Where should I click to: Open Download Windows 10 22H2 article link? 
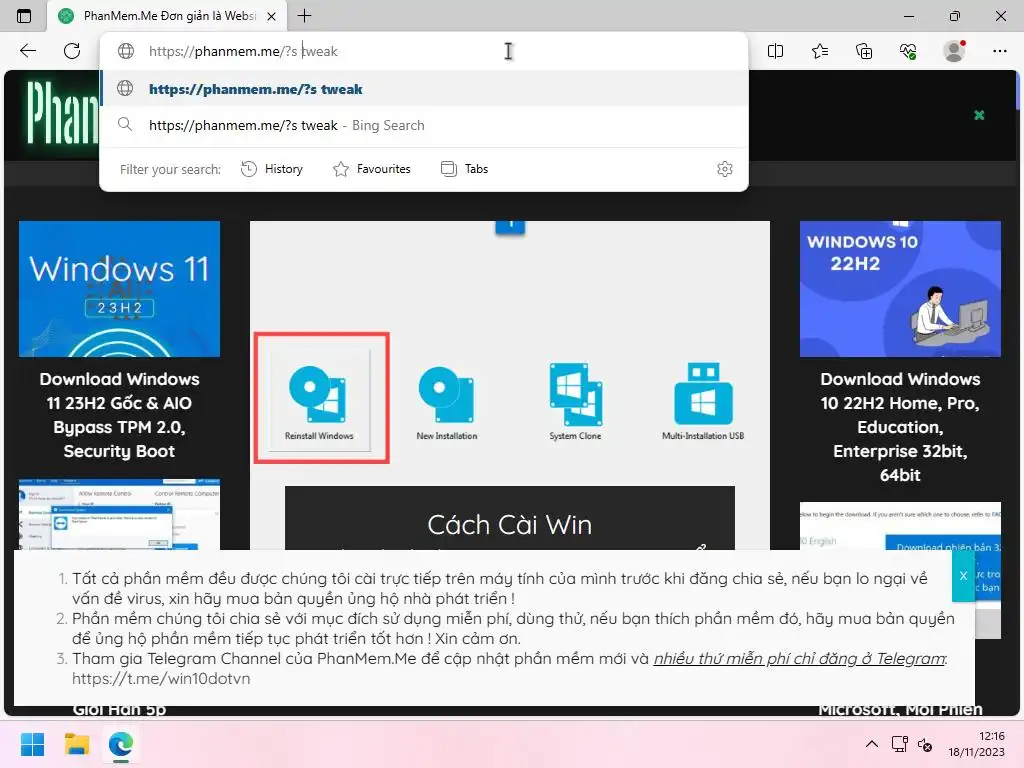coord(900,427)
